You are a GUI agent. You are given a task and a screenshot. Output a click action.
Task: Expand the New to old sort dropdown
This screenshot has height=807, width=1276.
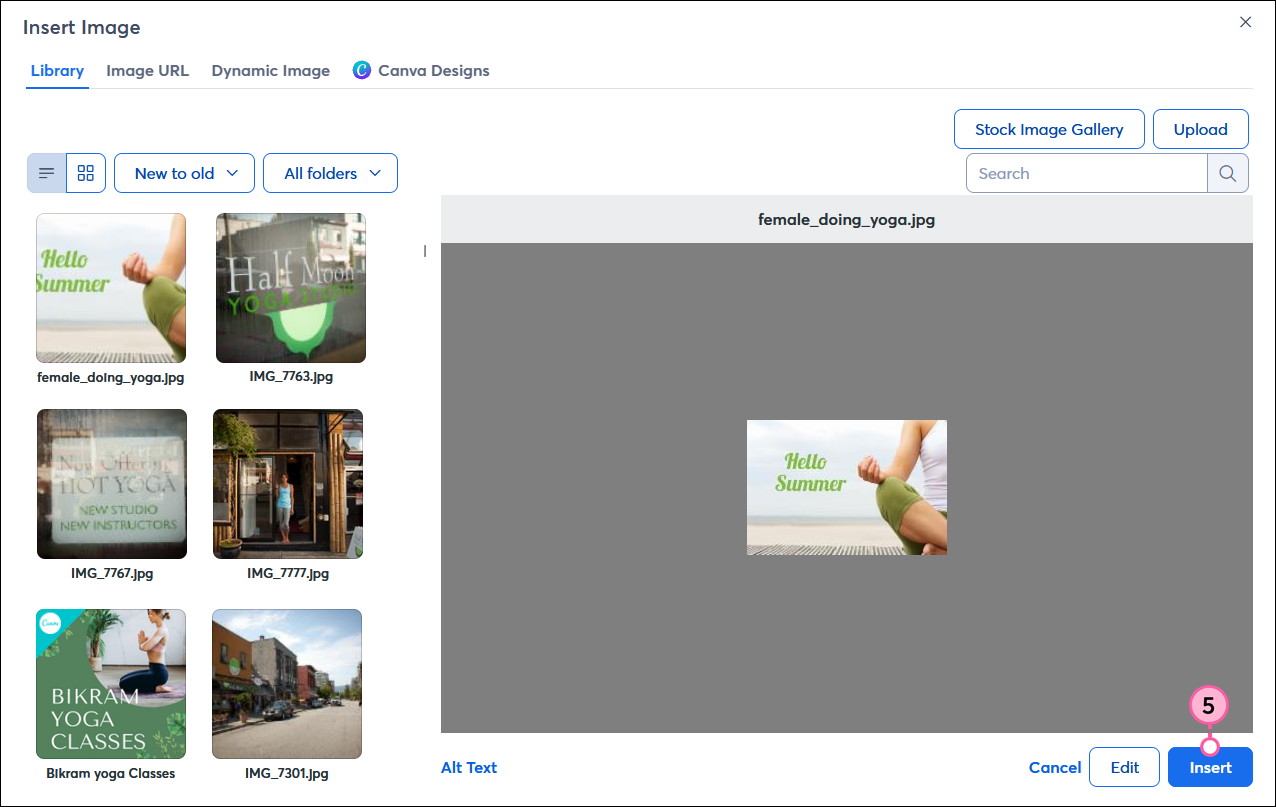pos(185,173)
